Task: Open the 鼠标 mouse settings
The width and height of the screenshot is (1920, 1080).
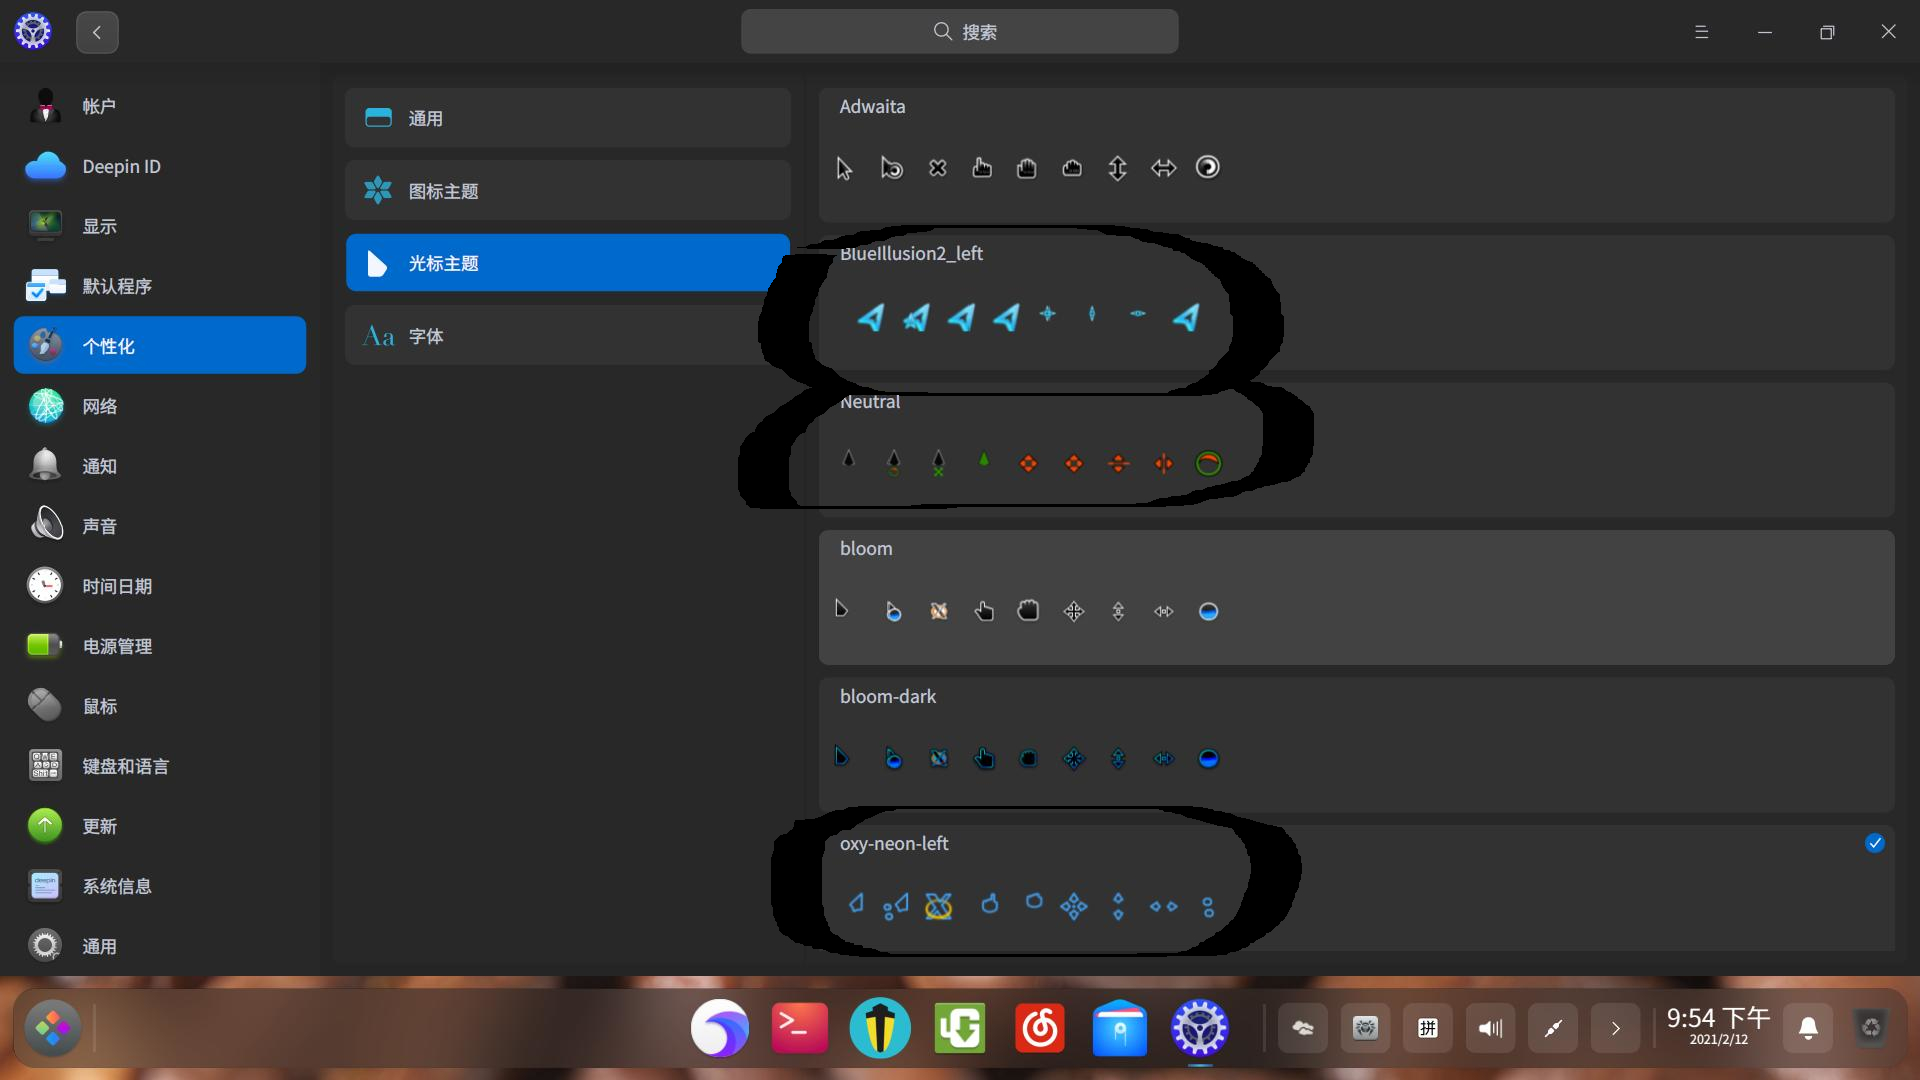Action: click(x=99, y=706)
